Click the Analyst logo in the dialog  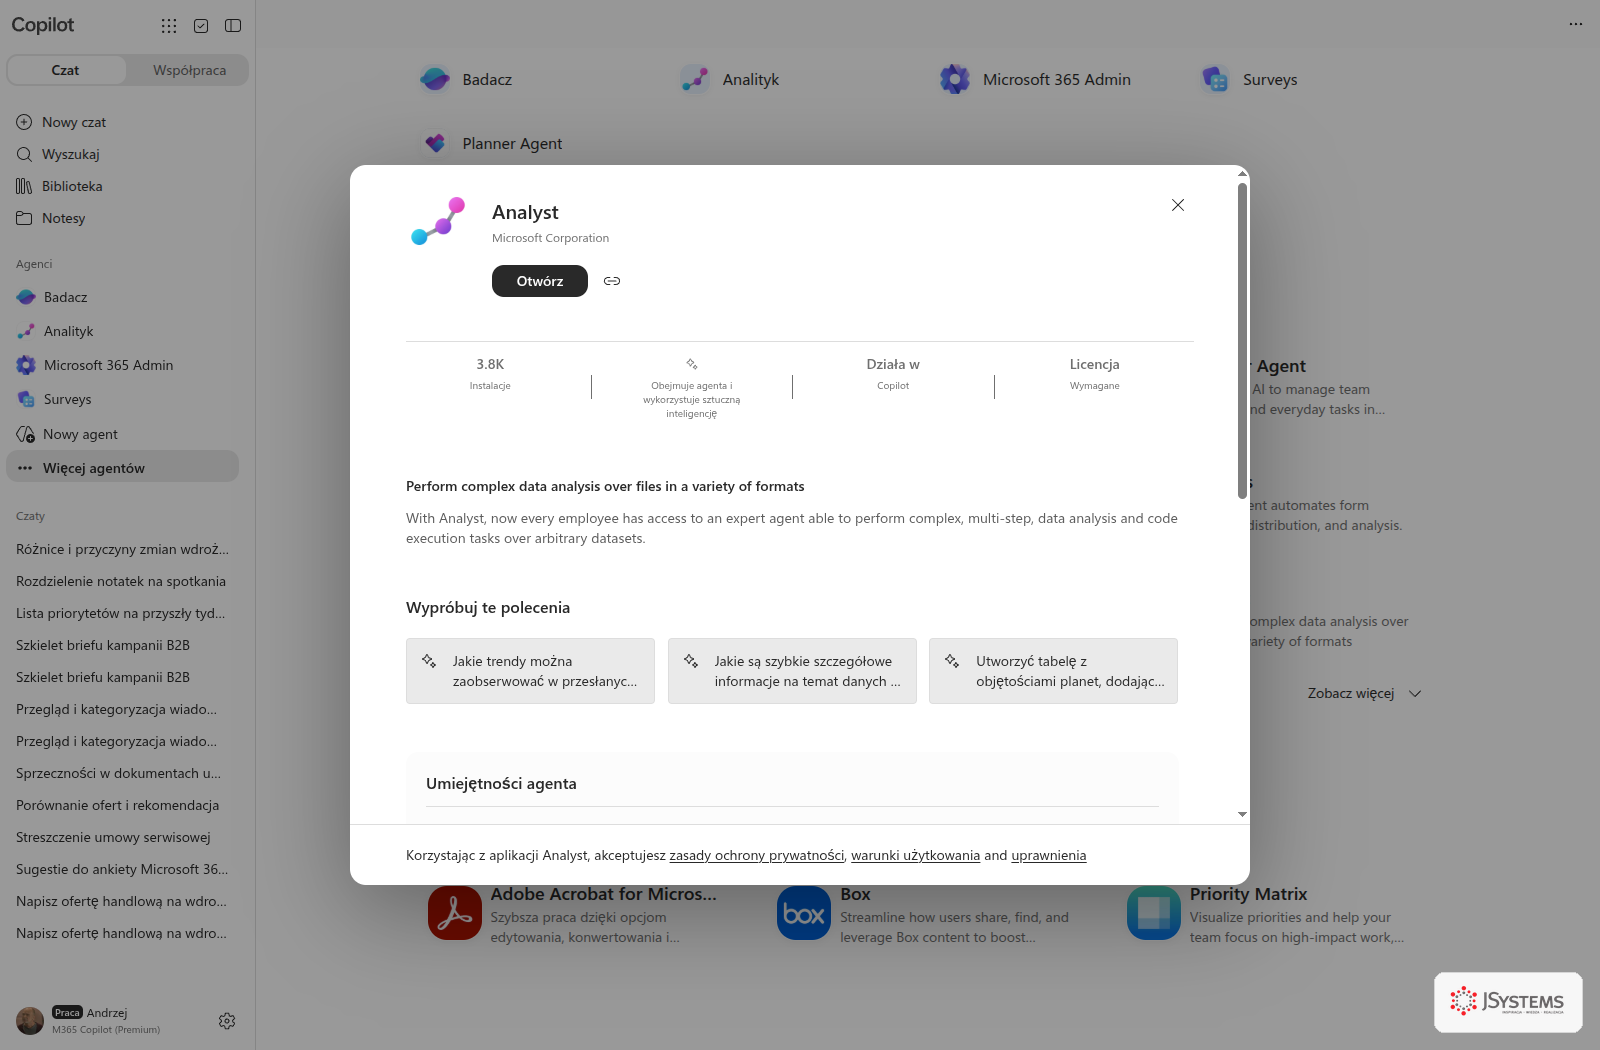coord(438,221)
